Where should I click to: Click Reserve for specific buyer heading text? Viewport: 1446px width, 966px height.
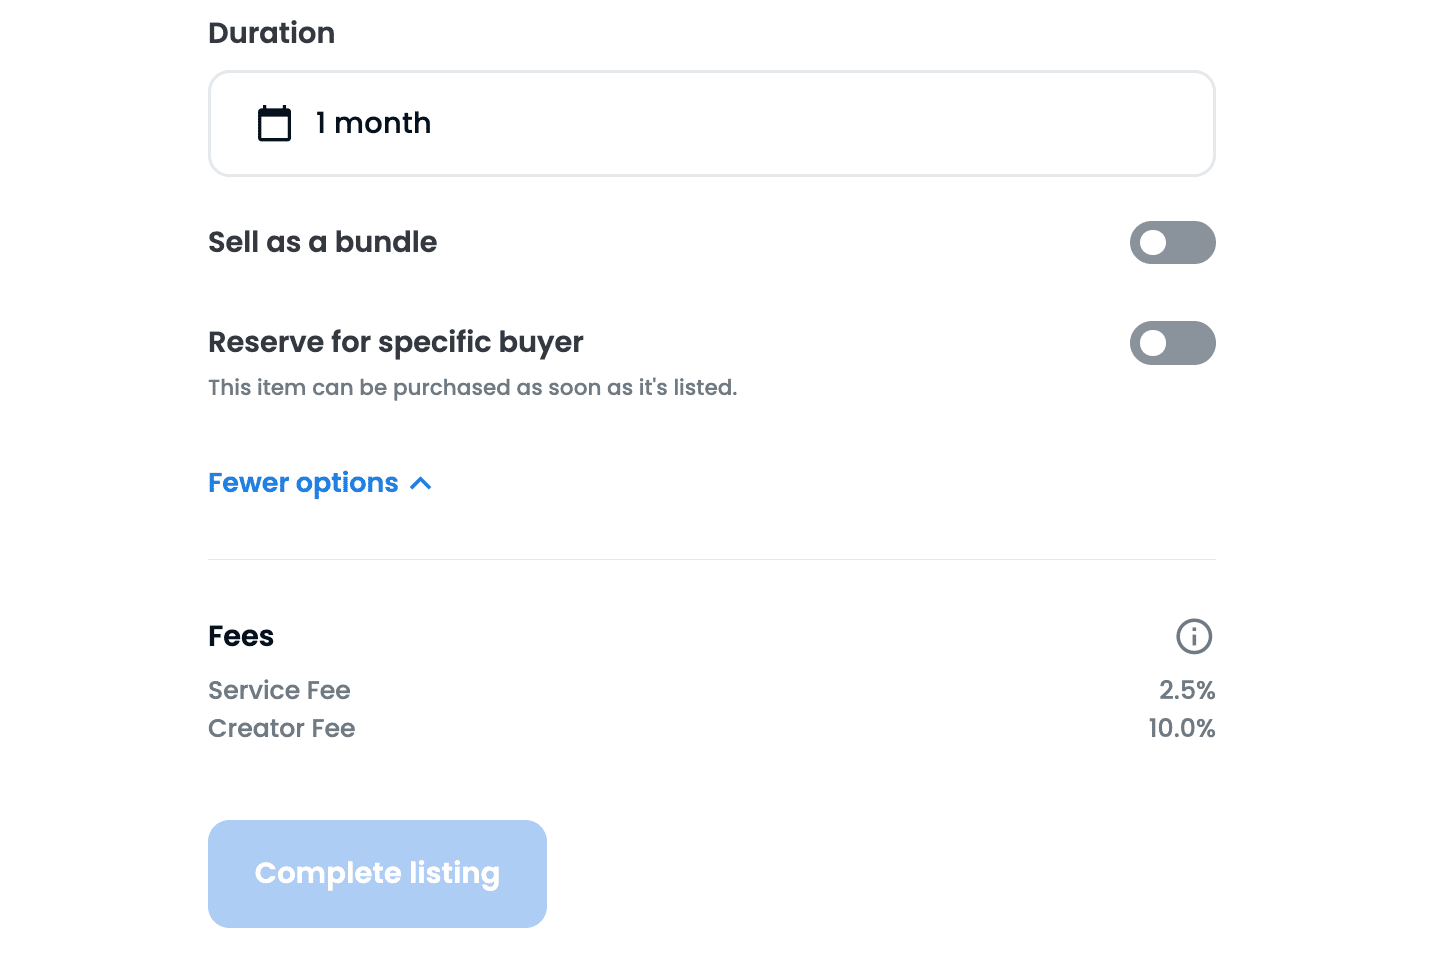pyautogui.click(x=395, y=342)
